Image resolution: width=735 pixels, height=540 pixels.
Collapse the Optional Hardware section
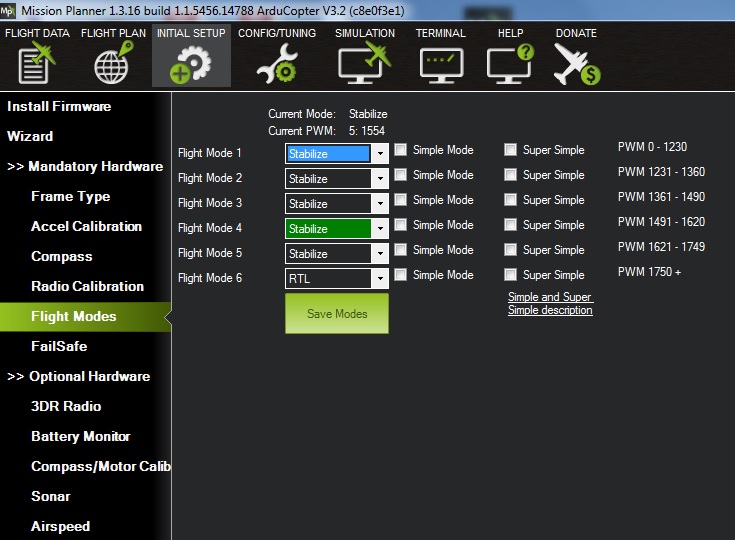[x=79, y=376]
